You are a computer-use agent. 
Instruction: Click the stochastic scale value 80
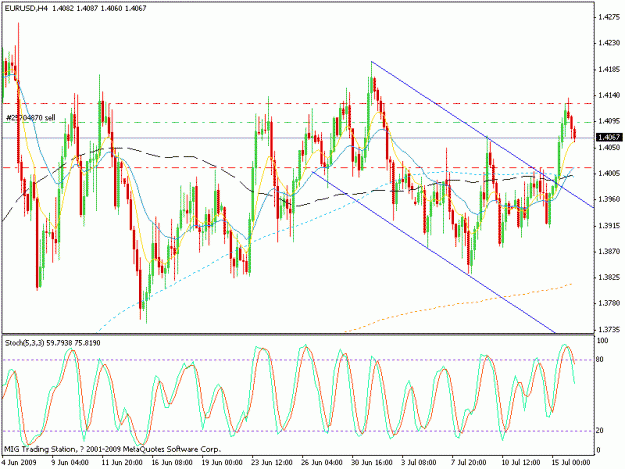click(600, 359)
